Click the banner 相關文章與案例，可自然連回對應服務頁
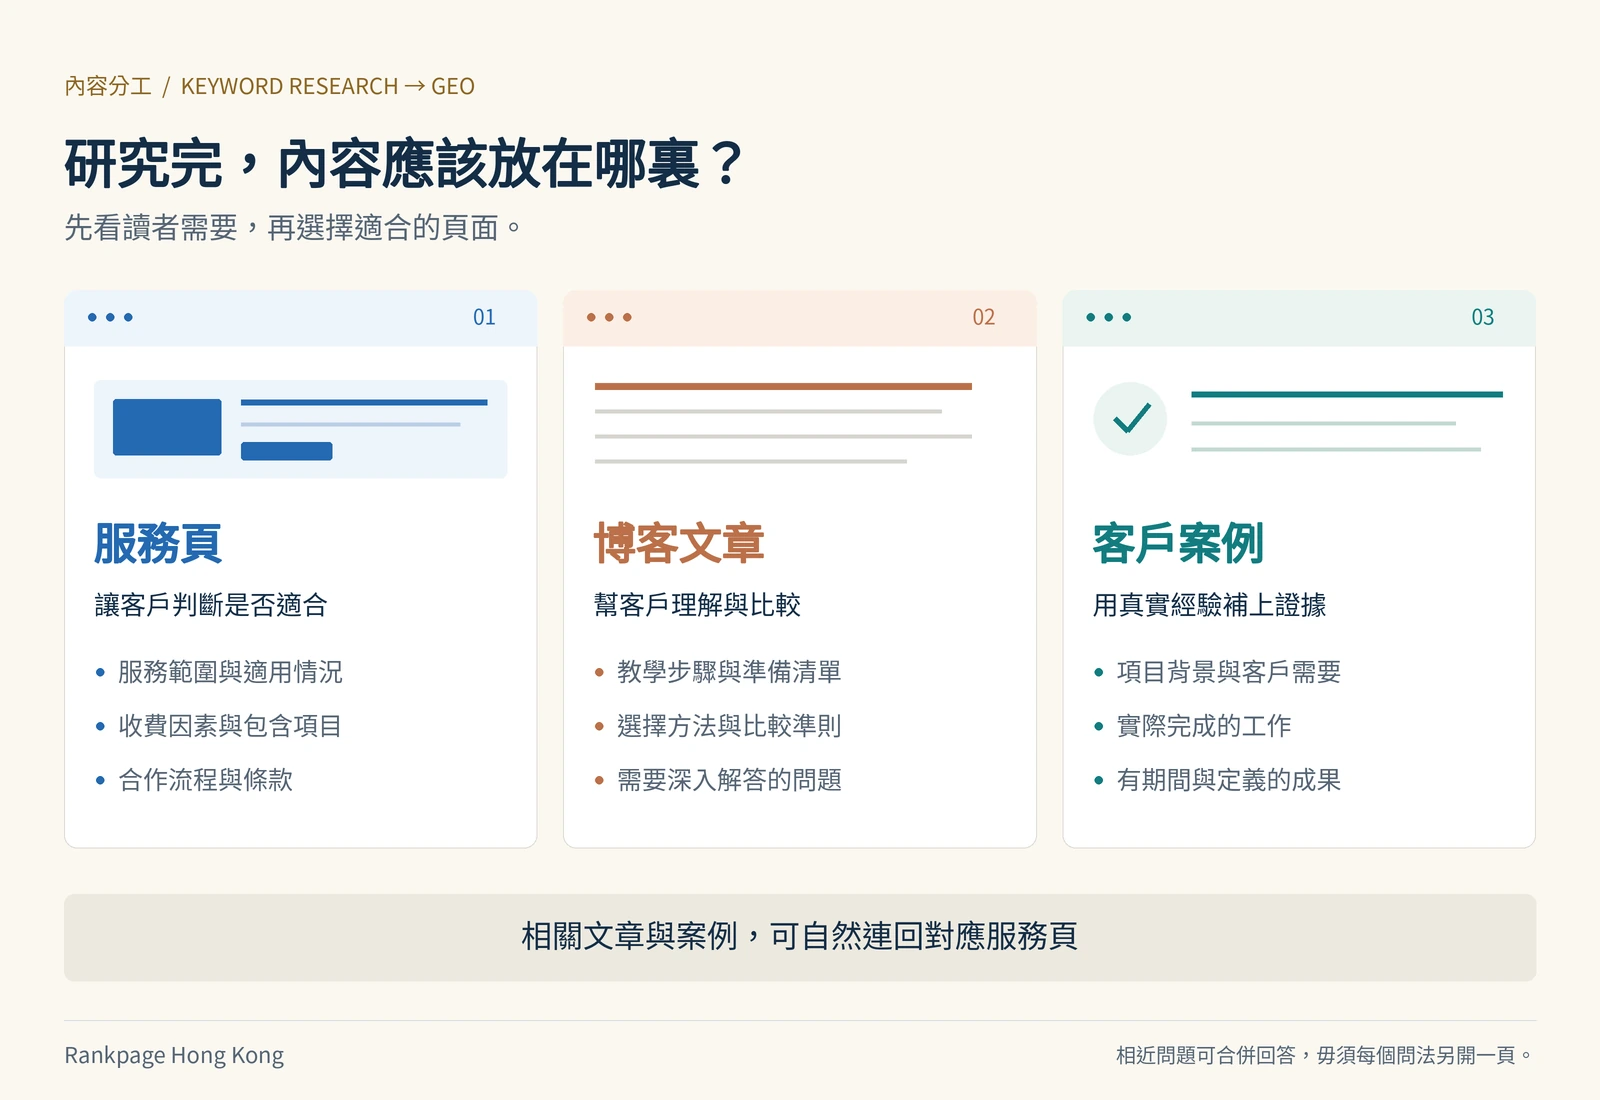 coord(800,937)
